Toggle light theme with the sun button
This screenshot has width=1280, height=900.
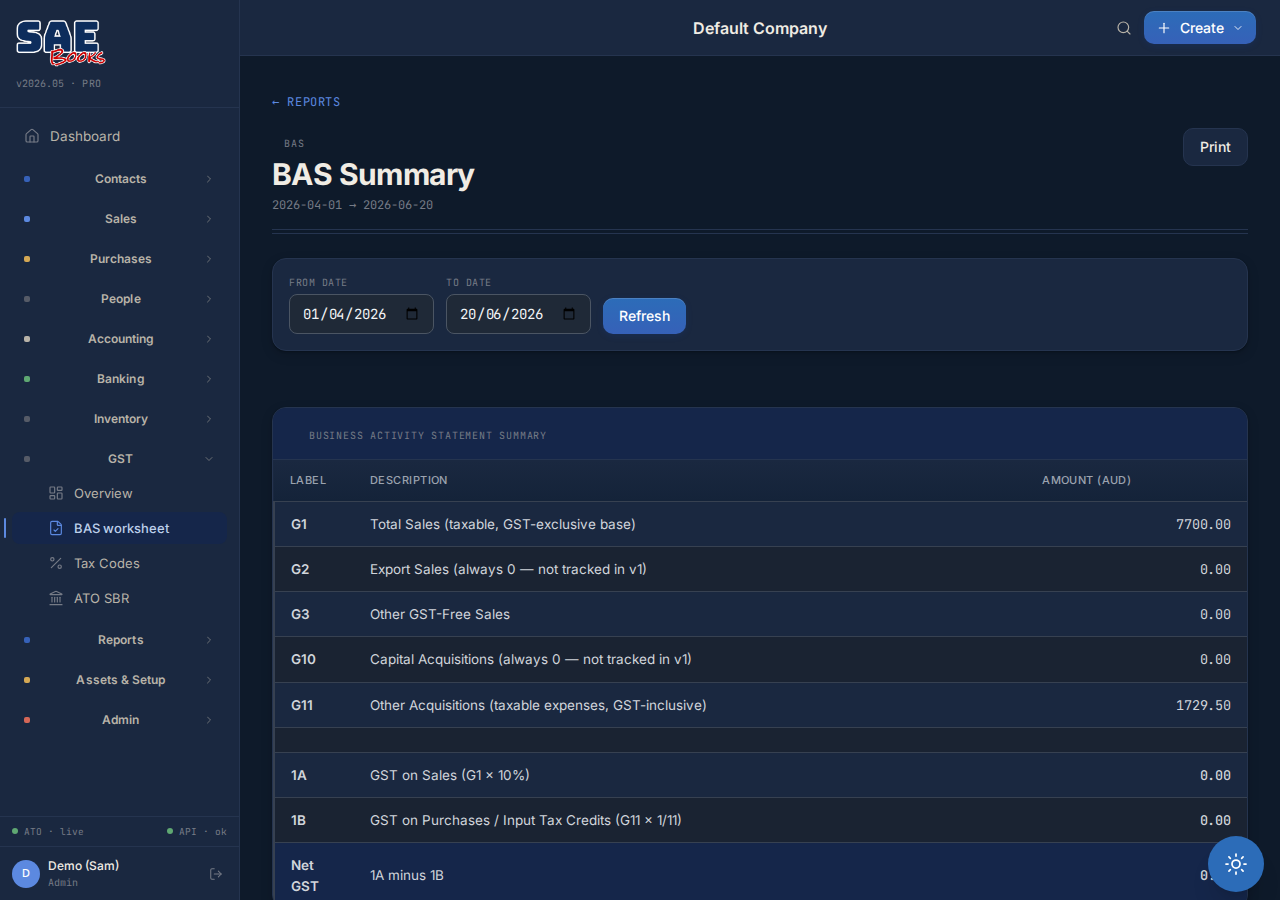[x=1236, y=864]
